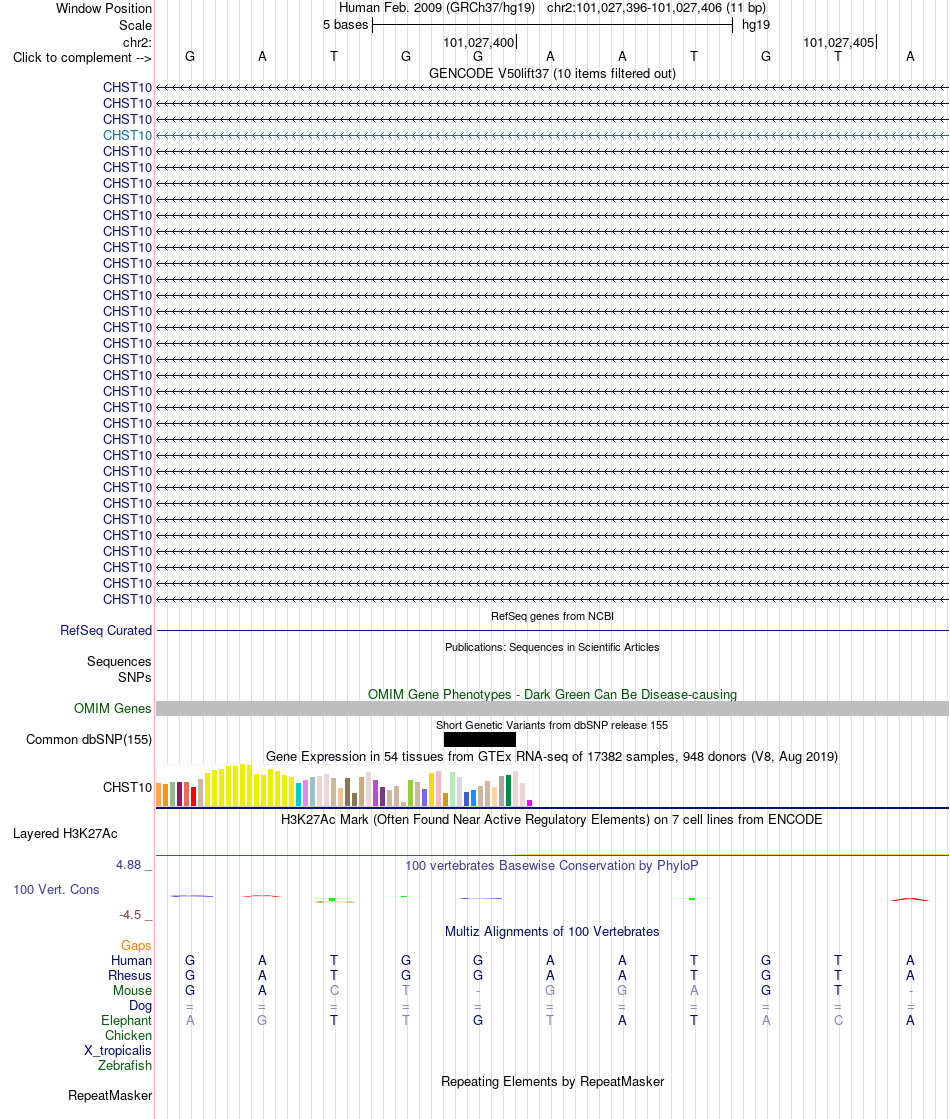The image size is (950, 1119).
Task: Open the RefSeq Curated track label
Action: (106, 631)
